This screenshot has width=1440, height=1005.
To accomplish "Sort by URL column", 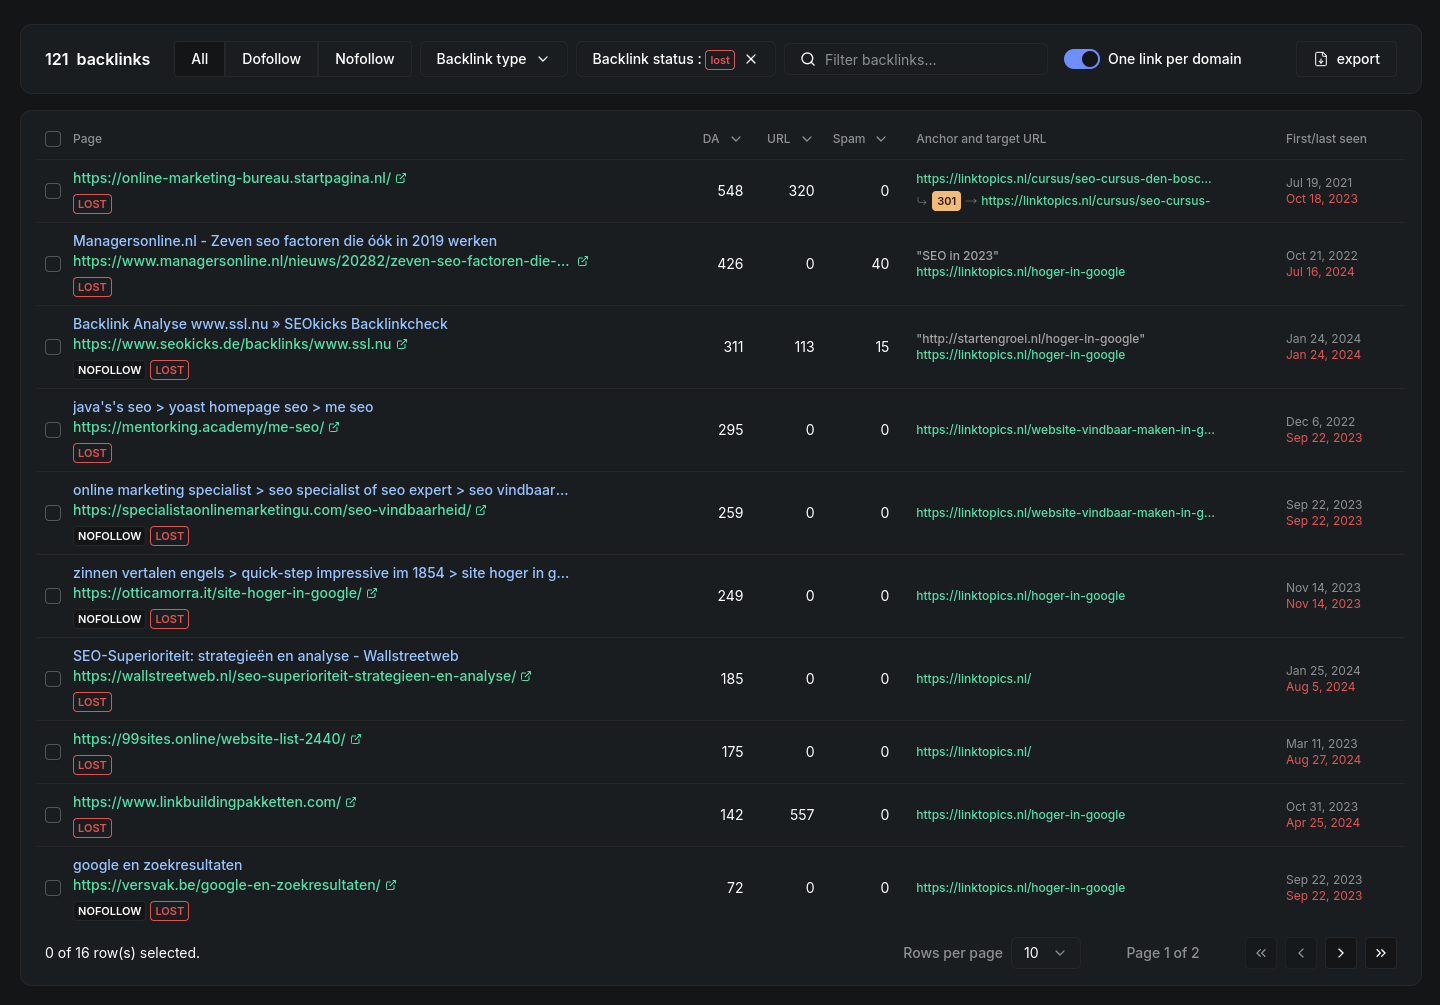I will [789, 139].
